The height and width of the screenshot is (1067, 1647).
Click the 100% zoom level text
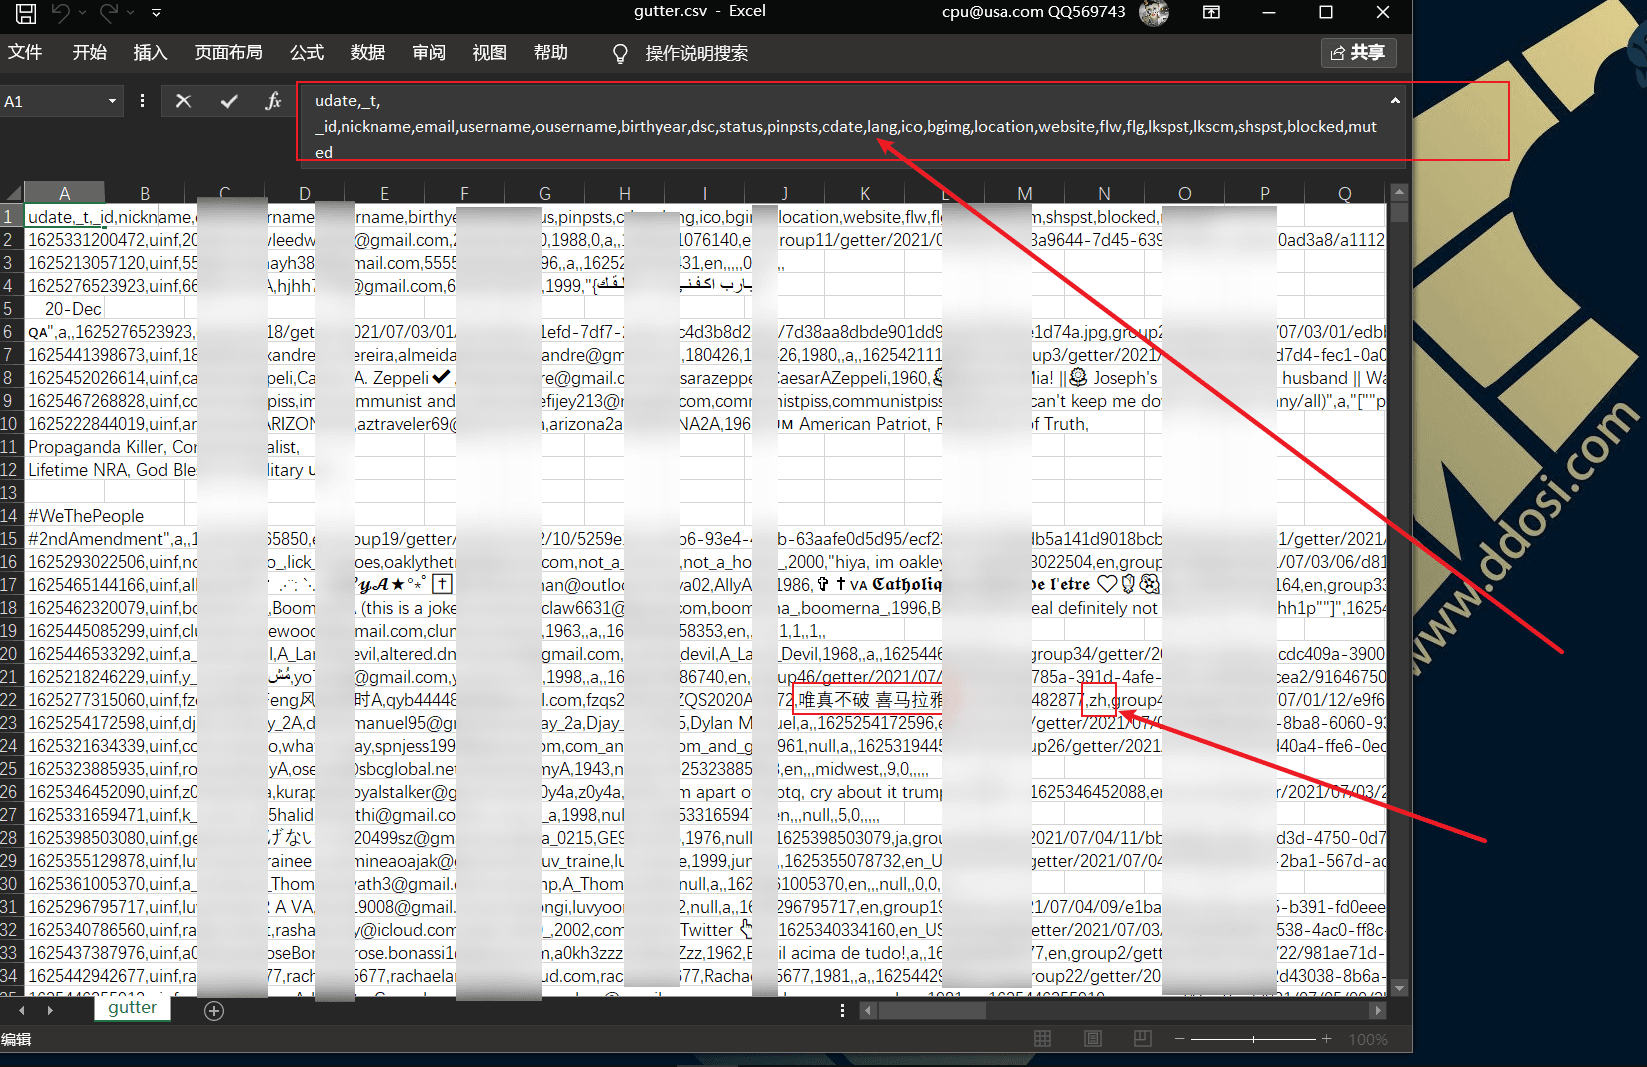1368,1039
